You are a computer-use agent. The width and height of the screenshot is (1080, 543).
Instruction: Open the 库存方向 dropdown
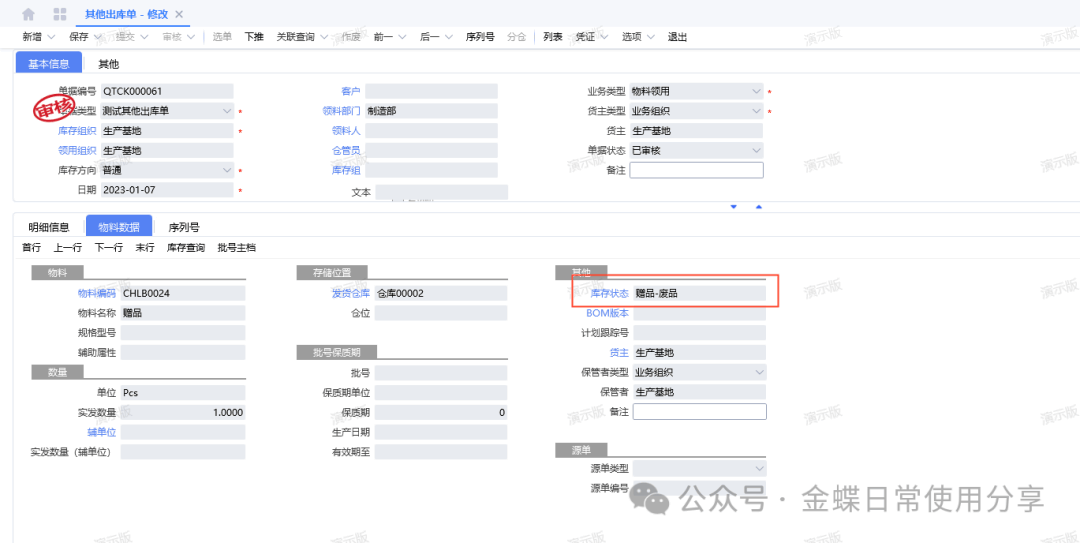226,171
